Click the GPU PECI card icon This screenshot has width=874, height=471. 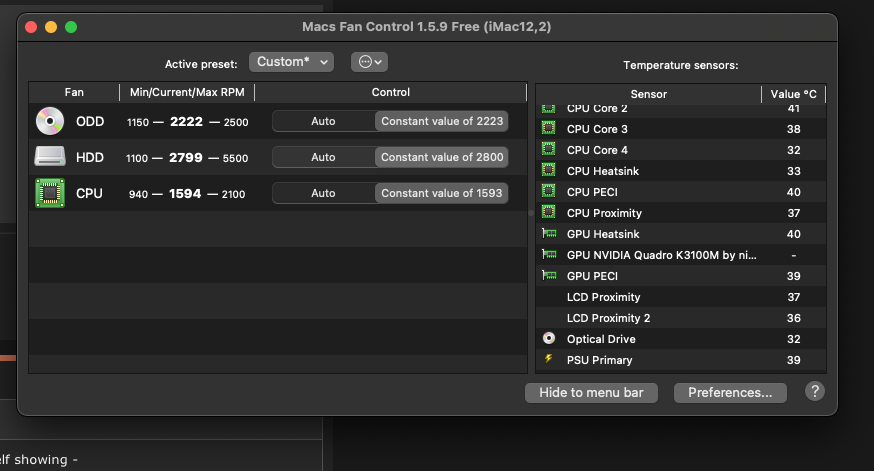pos(549,275)
